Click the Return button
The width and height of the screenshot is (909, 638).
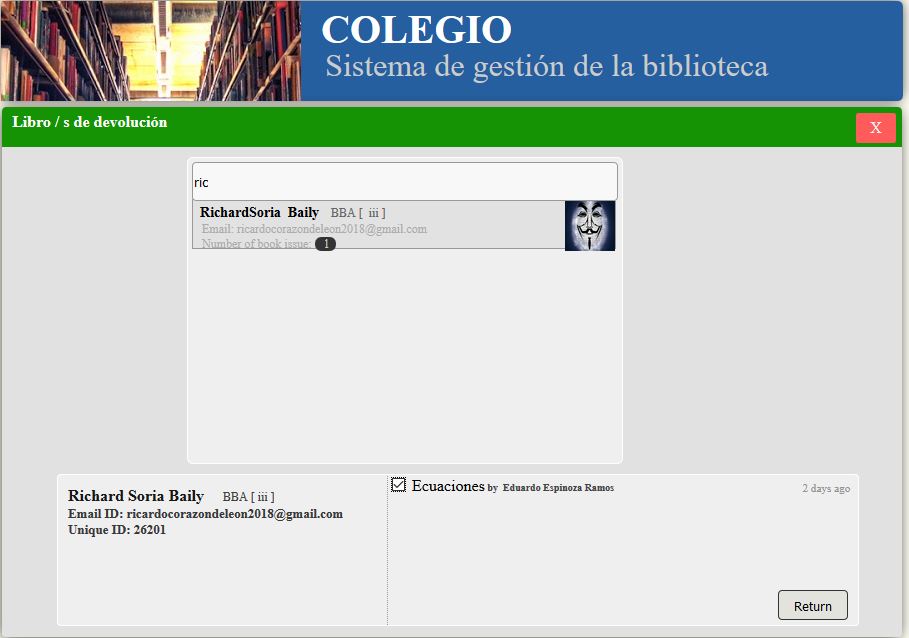[812, 605]
